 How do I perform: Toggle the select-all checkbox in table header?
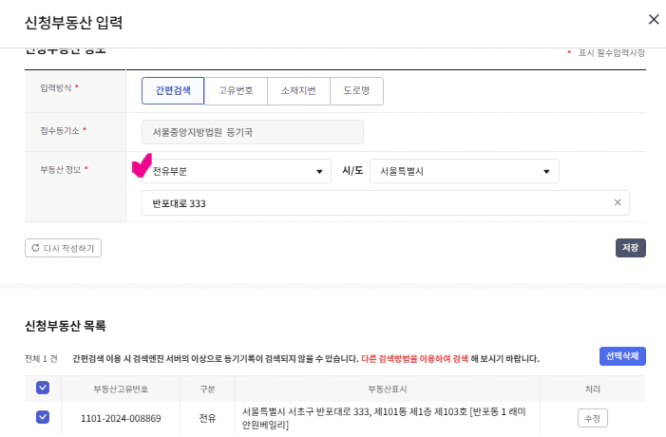(x=42, y=388)
